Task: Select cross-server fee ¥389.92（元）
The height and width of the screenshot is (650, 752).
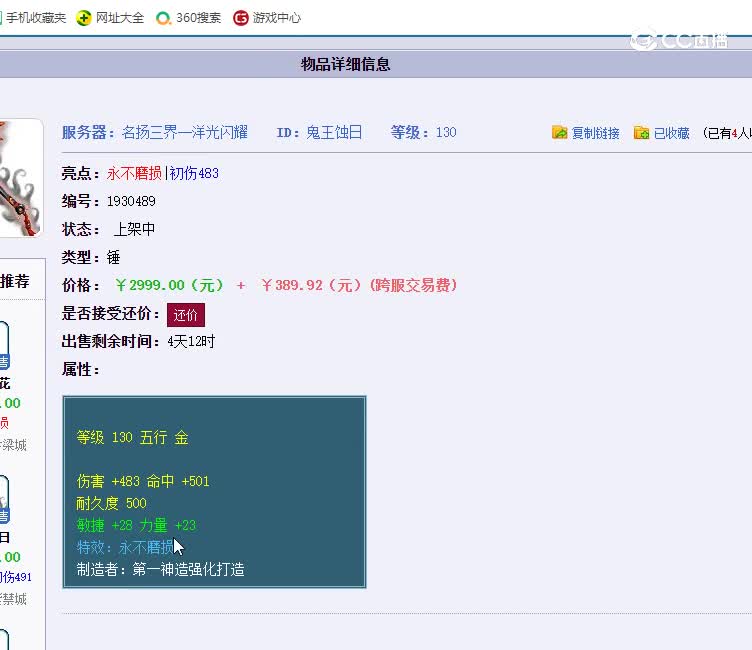Action: [x=310, y=285]
